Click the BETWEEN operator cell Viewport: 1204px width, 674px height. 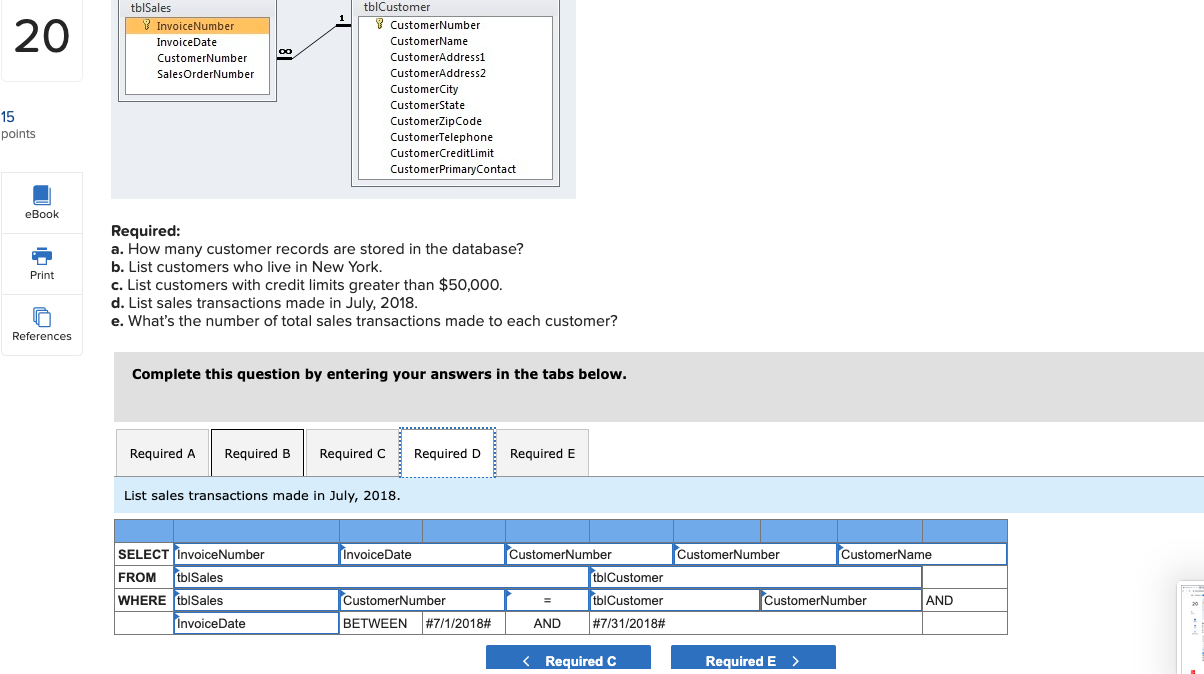381,623
